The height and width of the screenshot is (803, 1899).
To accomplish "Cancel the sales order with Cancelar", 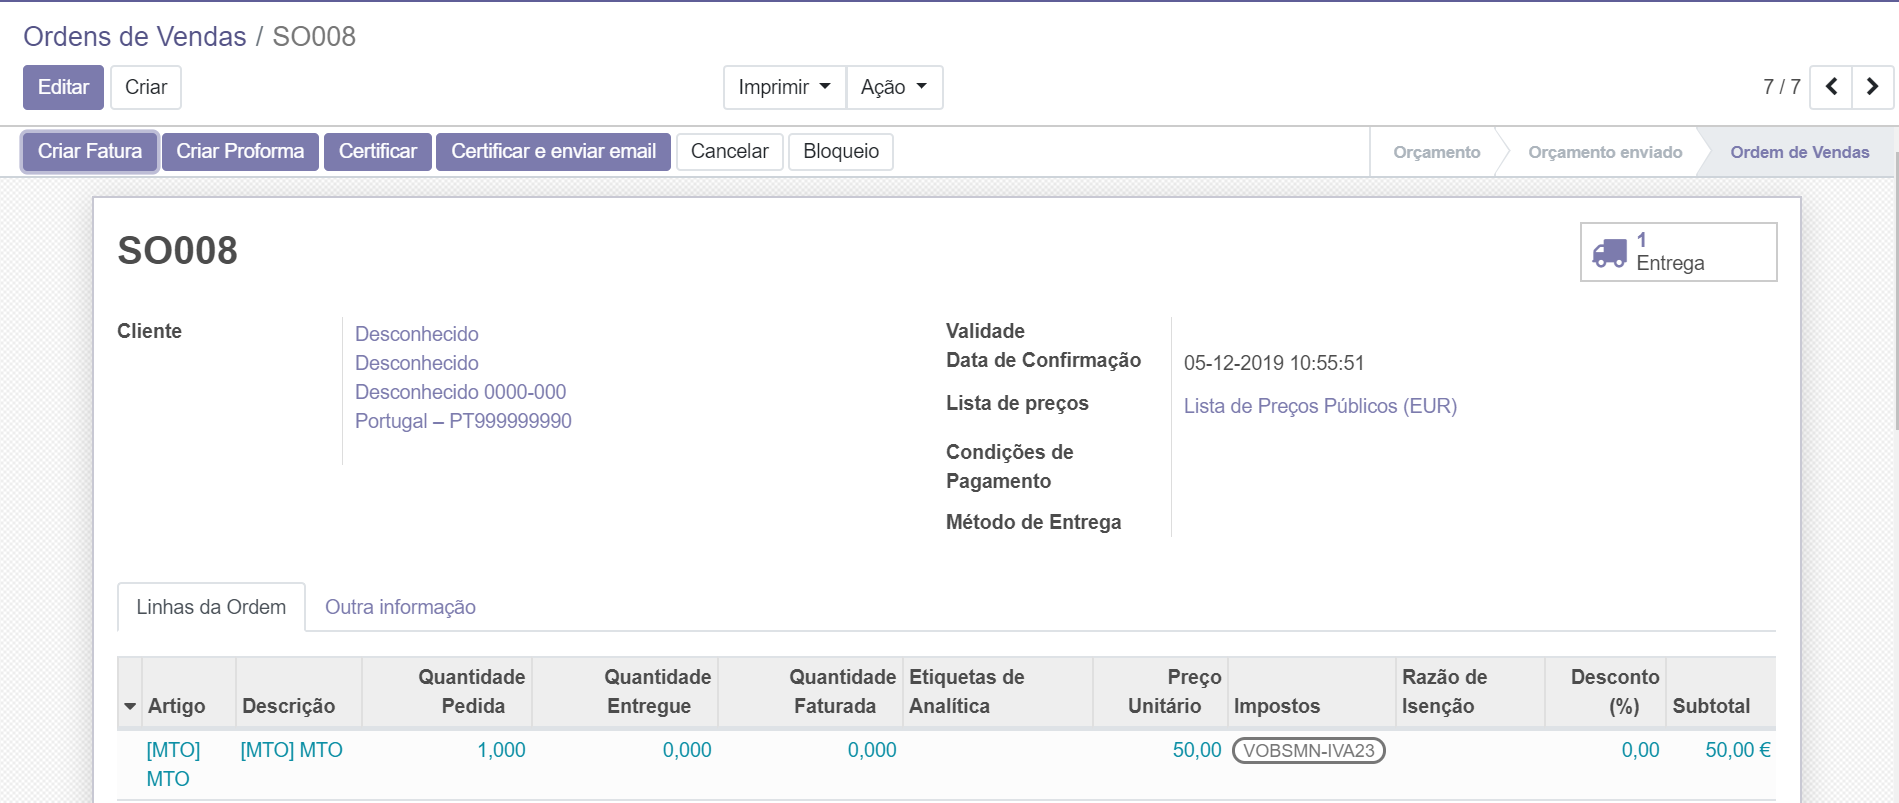I will click(x=729, y=151).
